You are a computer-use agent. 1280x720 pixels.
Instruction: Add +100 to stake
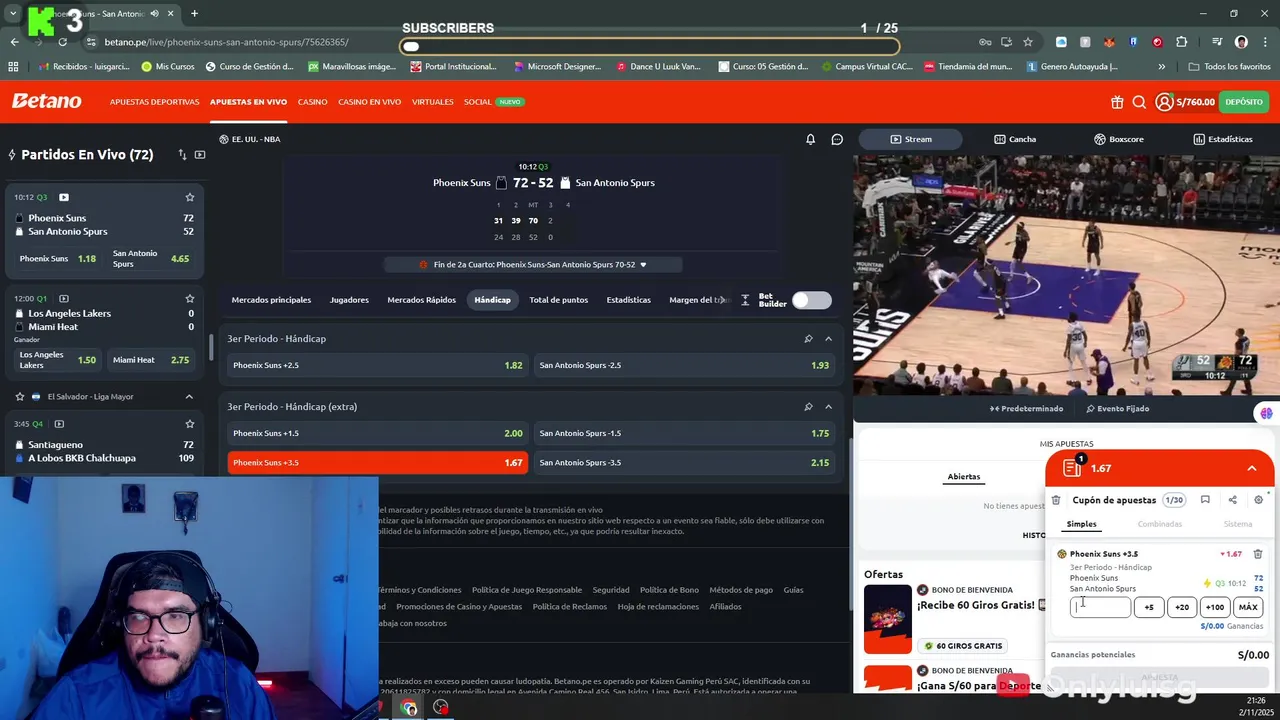[x=1215, y=607]
